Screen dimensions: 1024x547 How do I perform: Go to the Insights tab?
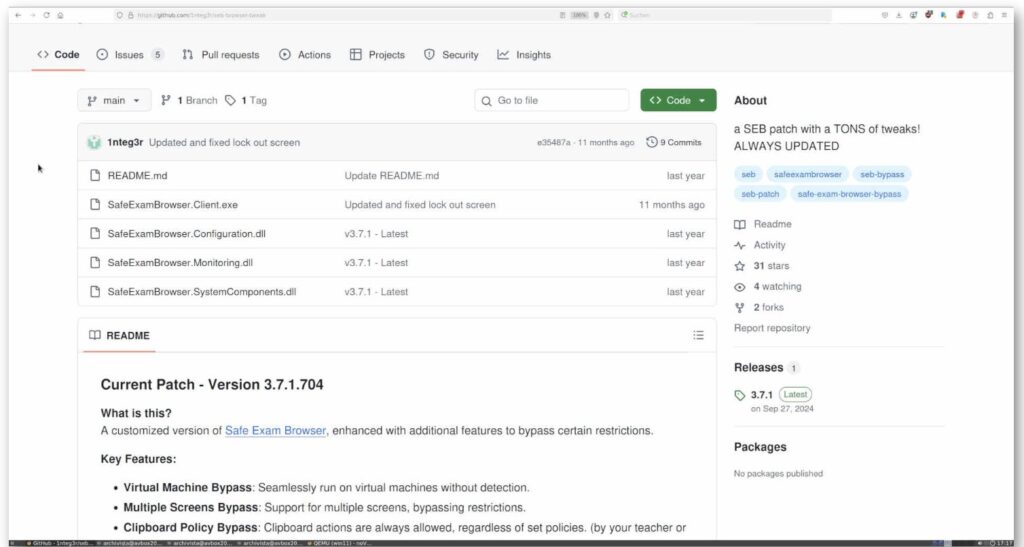[x=524, y=55]
